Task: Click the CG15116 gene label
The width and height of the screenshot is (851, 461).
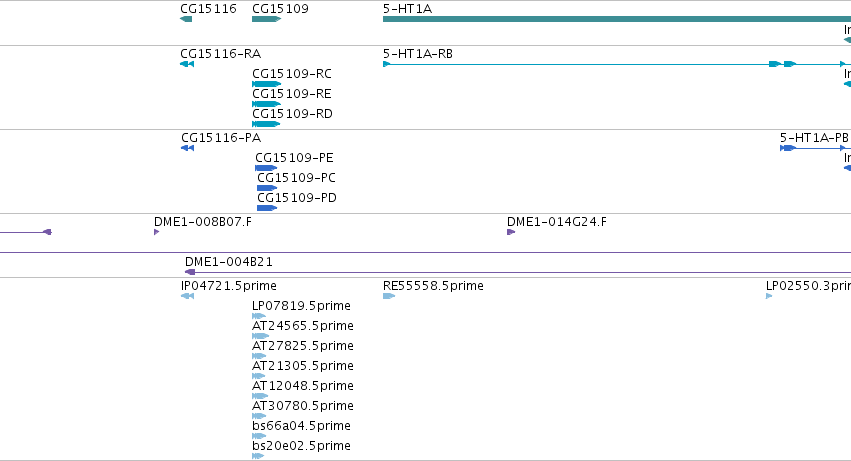Action: [x=208, y=9]
